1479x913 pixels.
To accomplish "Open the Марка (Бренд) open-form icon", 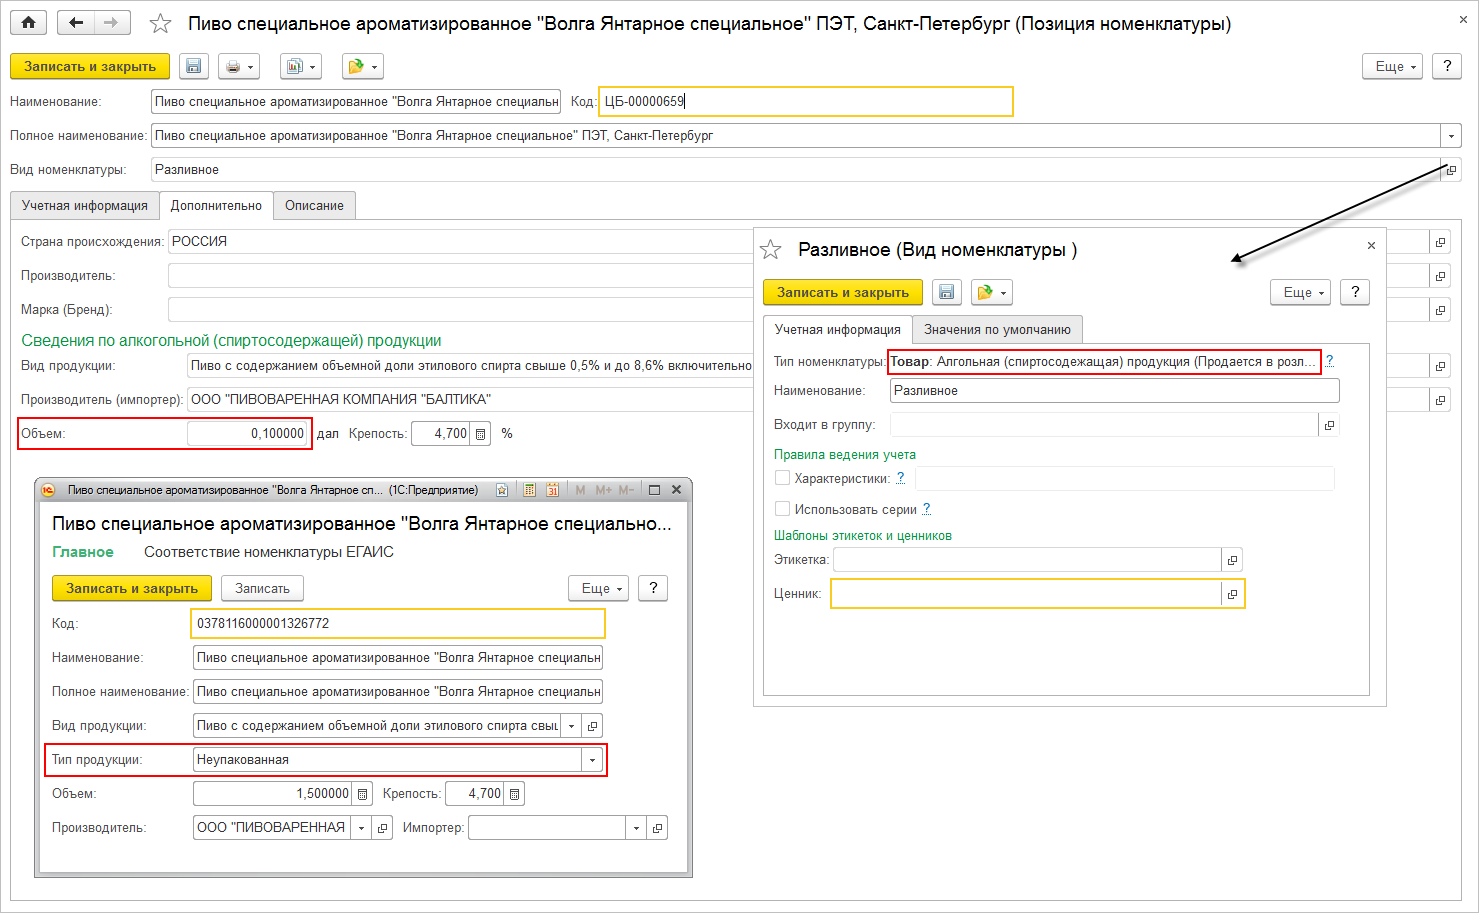I will coord(1440,310).
